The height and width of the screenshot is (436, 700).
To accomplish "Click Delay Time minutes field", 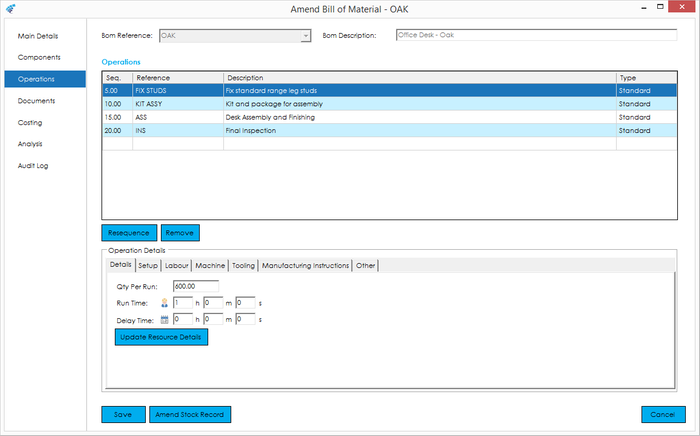I will click(213, 320).
